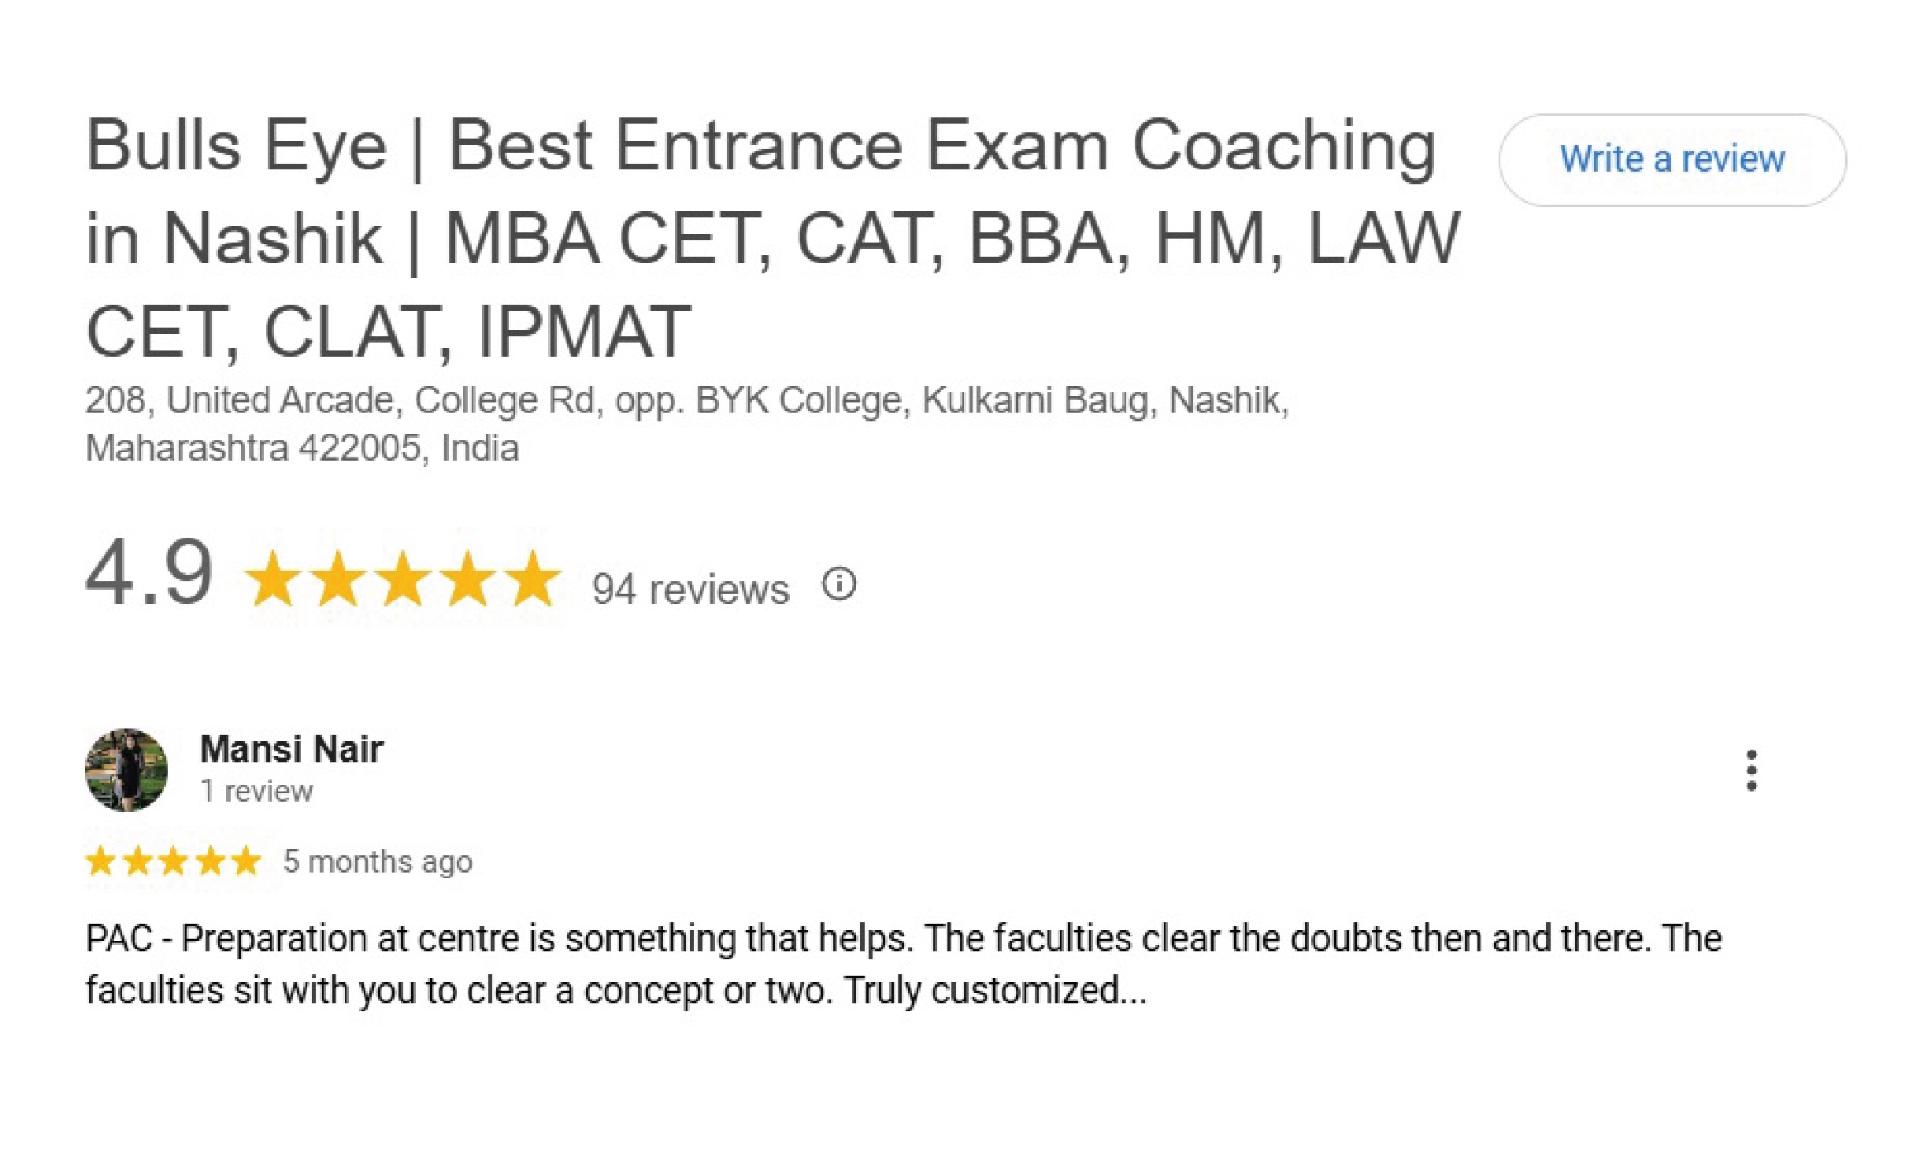Click the middle gold star of overall rating
Viewport: 1920px width, 1149px height.
(x=402, y=579)
